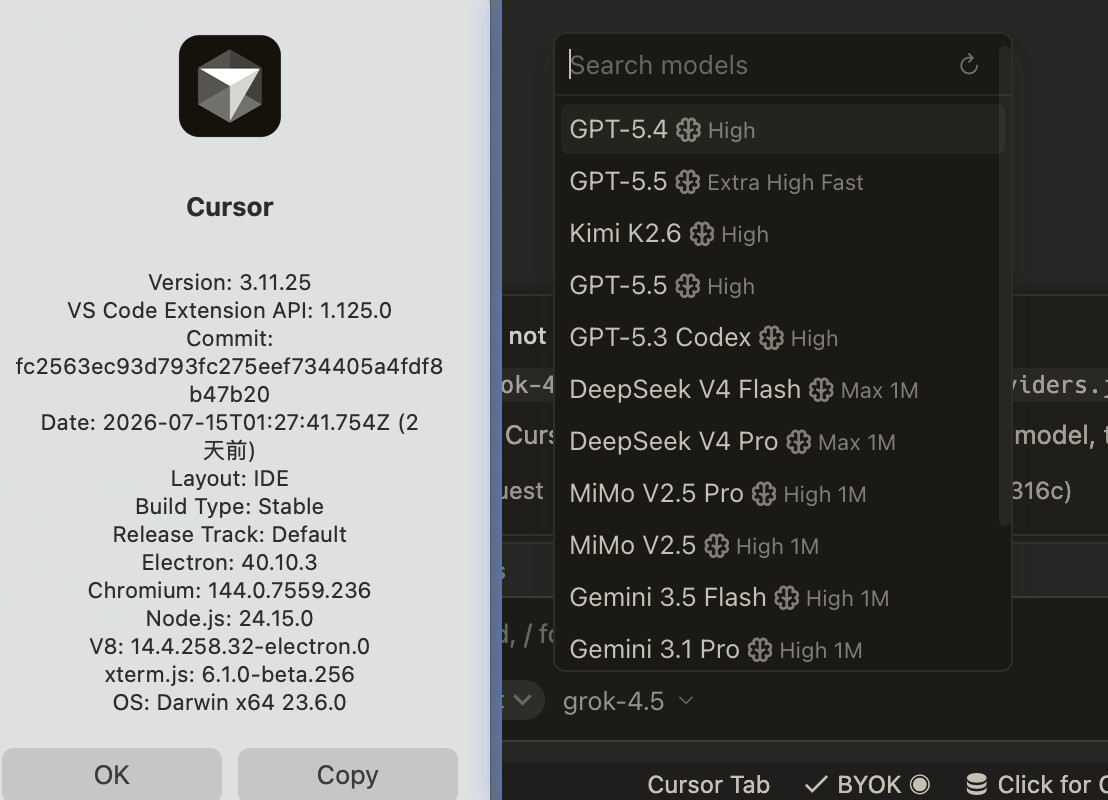Screen dimensions: 1108x800
Task: Click the refresh models icon in search box
Action: coord(969,65)
